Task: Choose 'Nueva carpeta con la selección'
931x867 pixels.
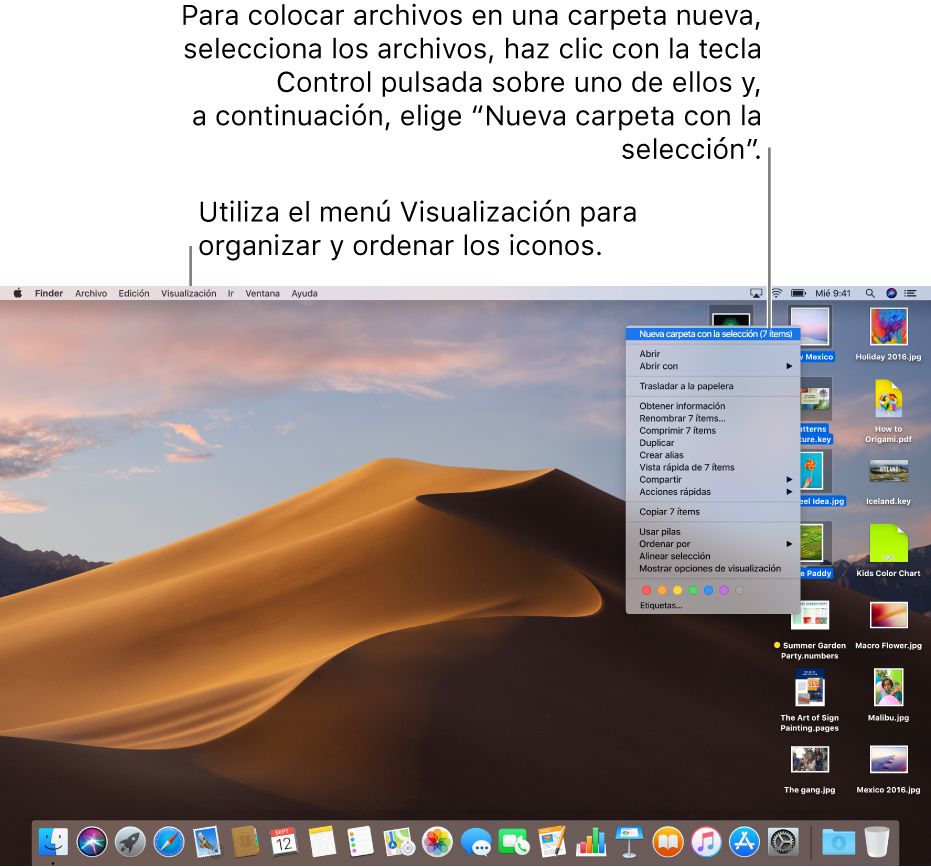Action: tap(712, 334)
